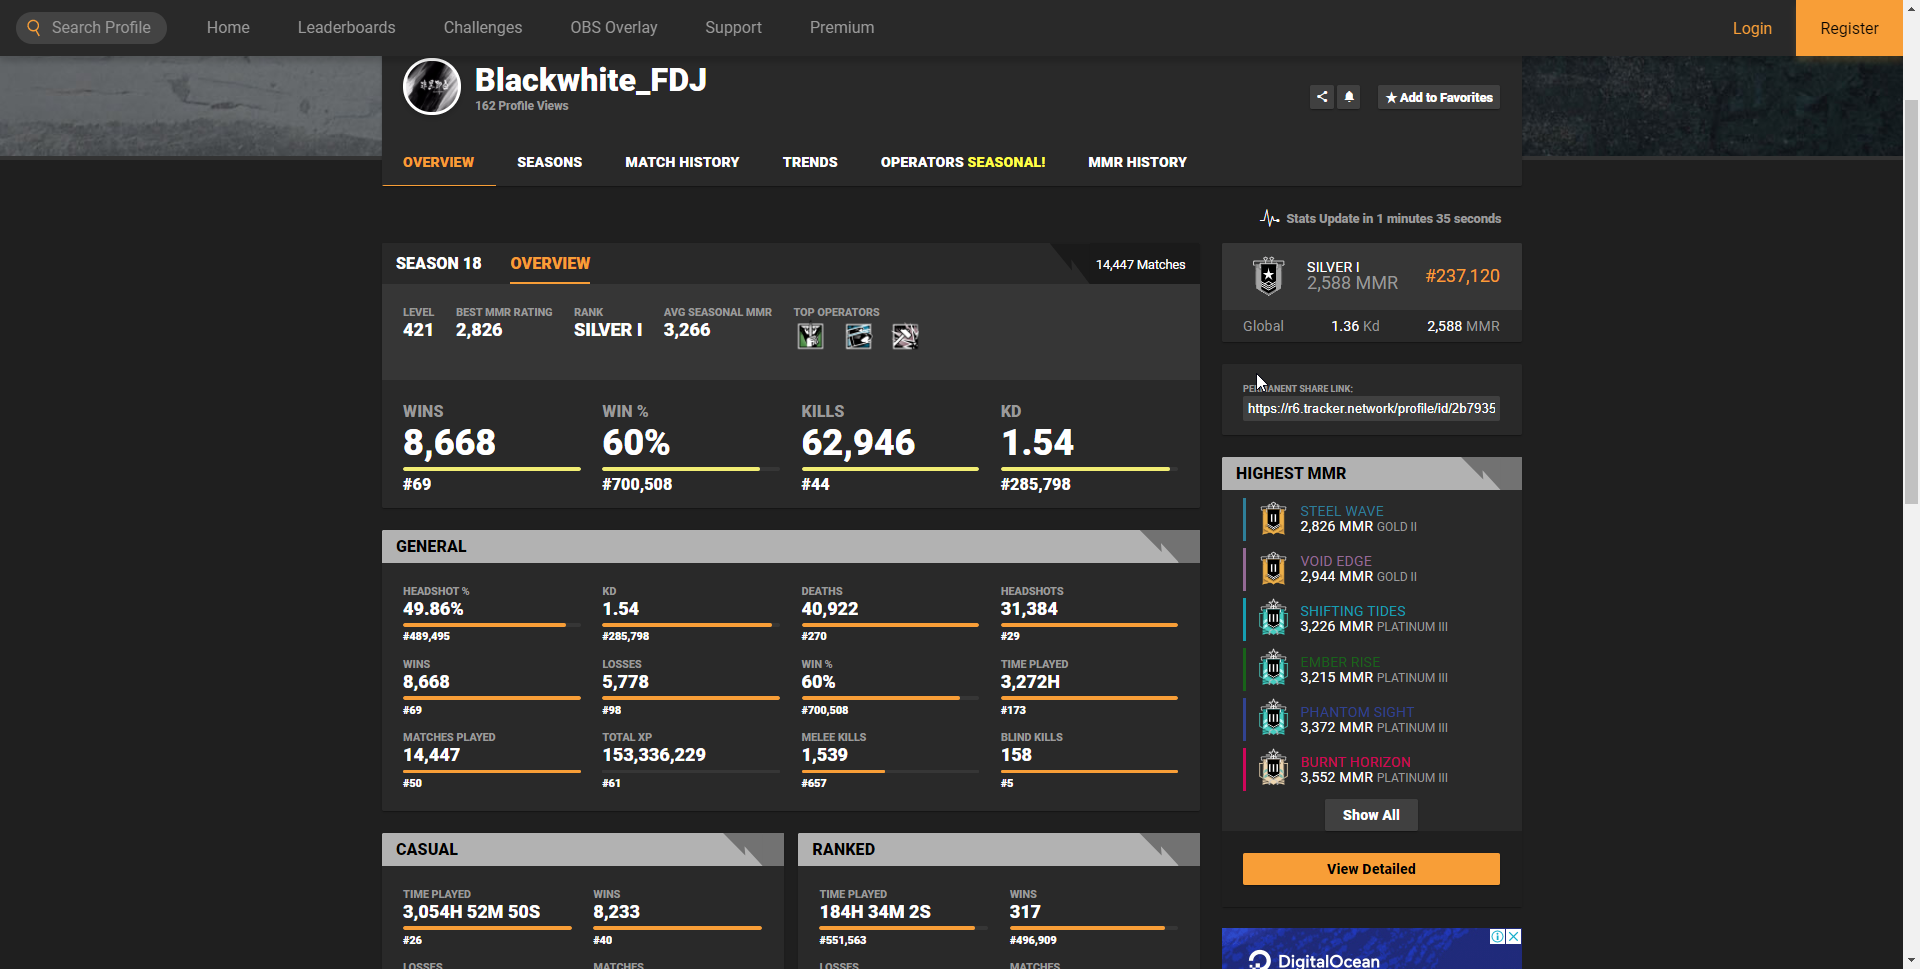This screenshot has height=969, width=1920.
Task: Click the Search Profile input field
Action: [x=100, y=28]
